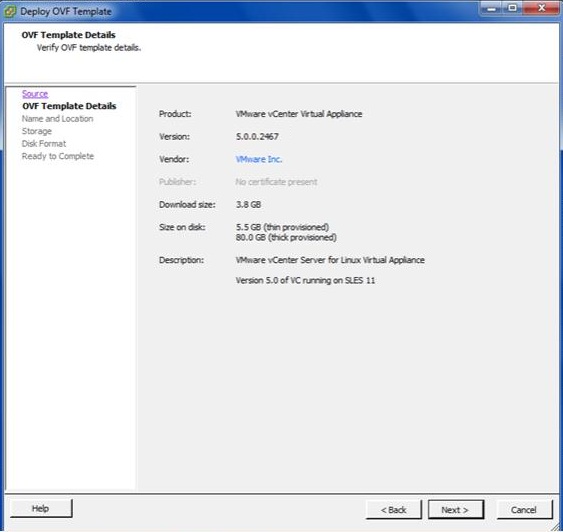Close the Deploy OVF Template dialog
This screenshot has width=563, height=532.
pos(541,8)
